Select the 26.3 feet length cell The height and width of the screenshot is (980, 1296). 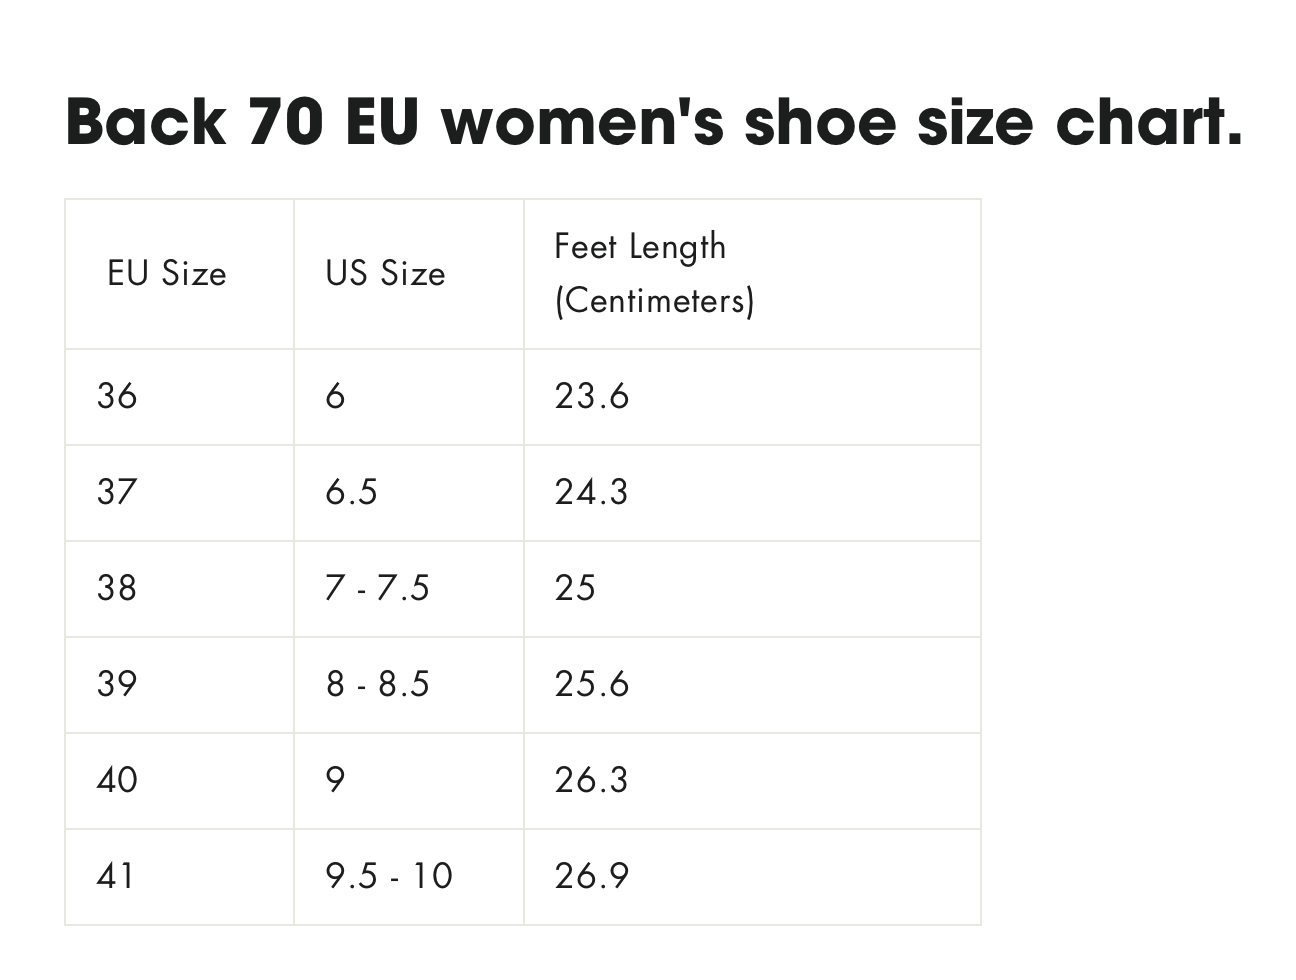coord(592,780)
